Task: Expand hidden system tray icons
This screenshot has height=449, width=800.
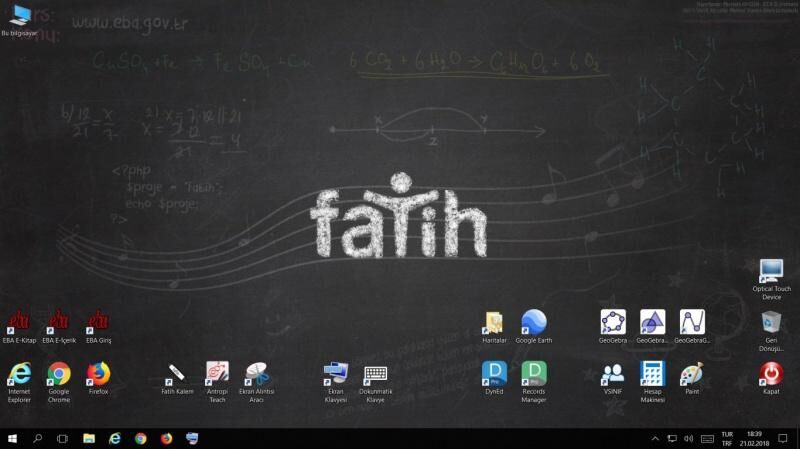Action: coord(655,438)
